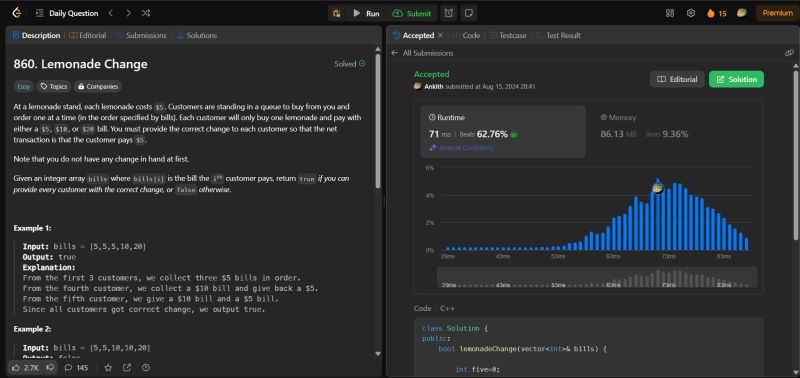
Task: Go to next question arrow
Action: pos(128,13)
